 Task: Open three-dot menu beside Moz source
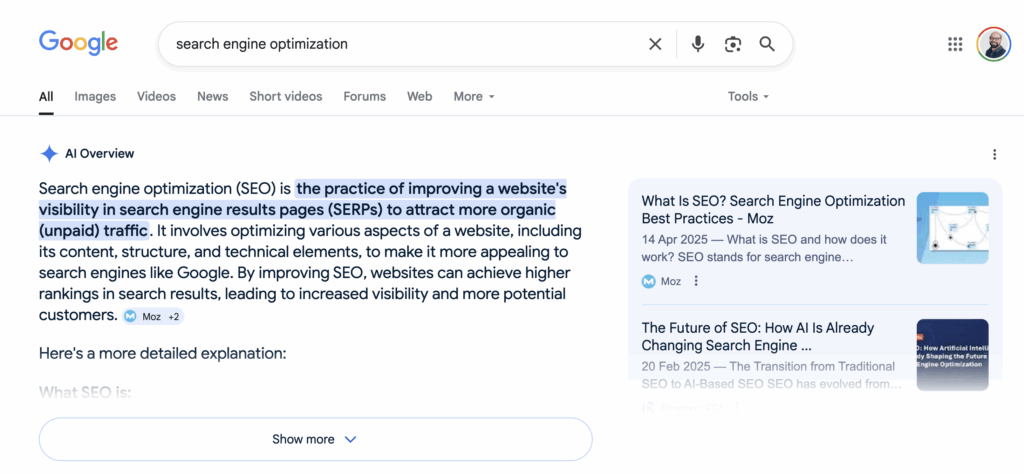coord(696,281)
